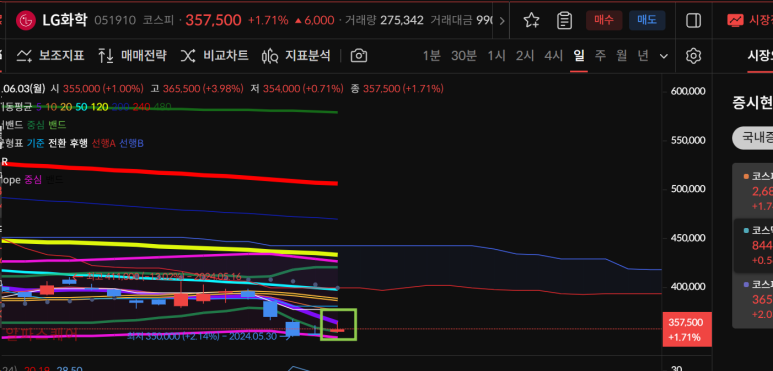Add LG화학 to favorites with the star icon

(531, 20)
